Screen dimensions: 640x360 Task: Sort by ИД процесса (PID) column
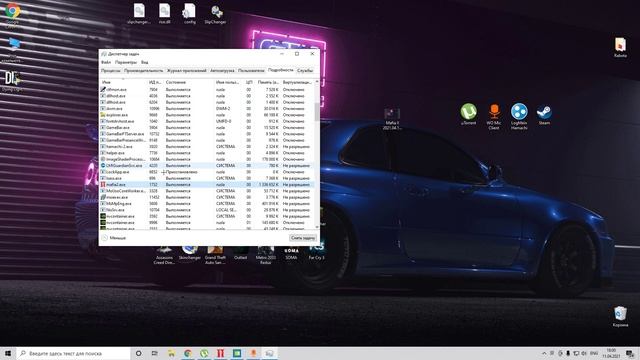point(156,82)
